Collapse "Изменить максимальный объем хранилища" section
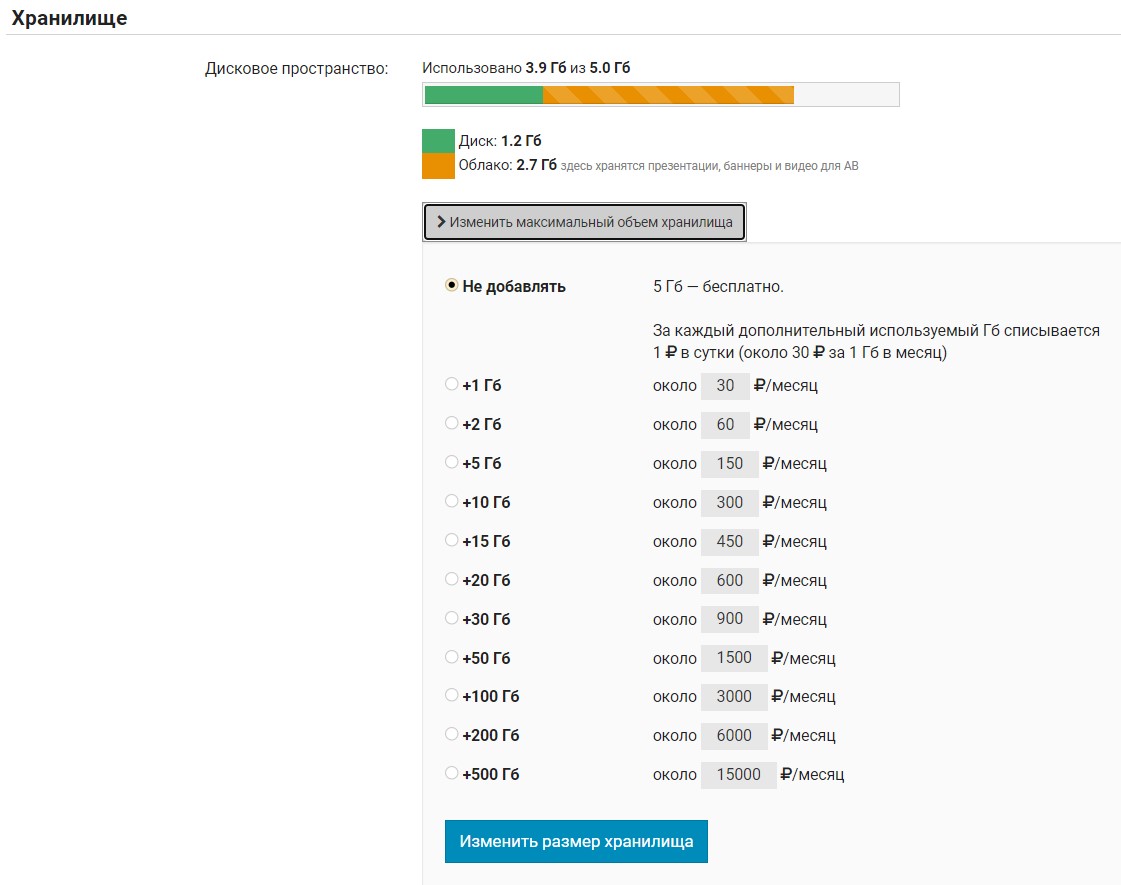 point(584,222)
